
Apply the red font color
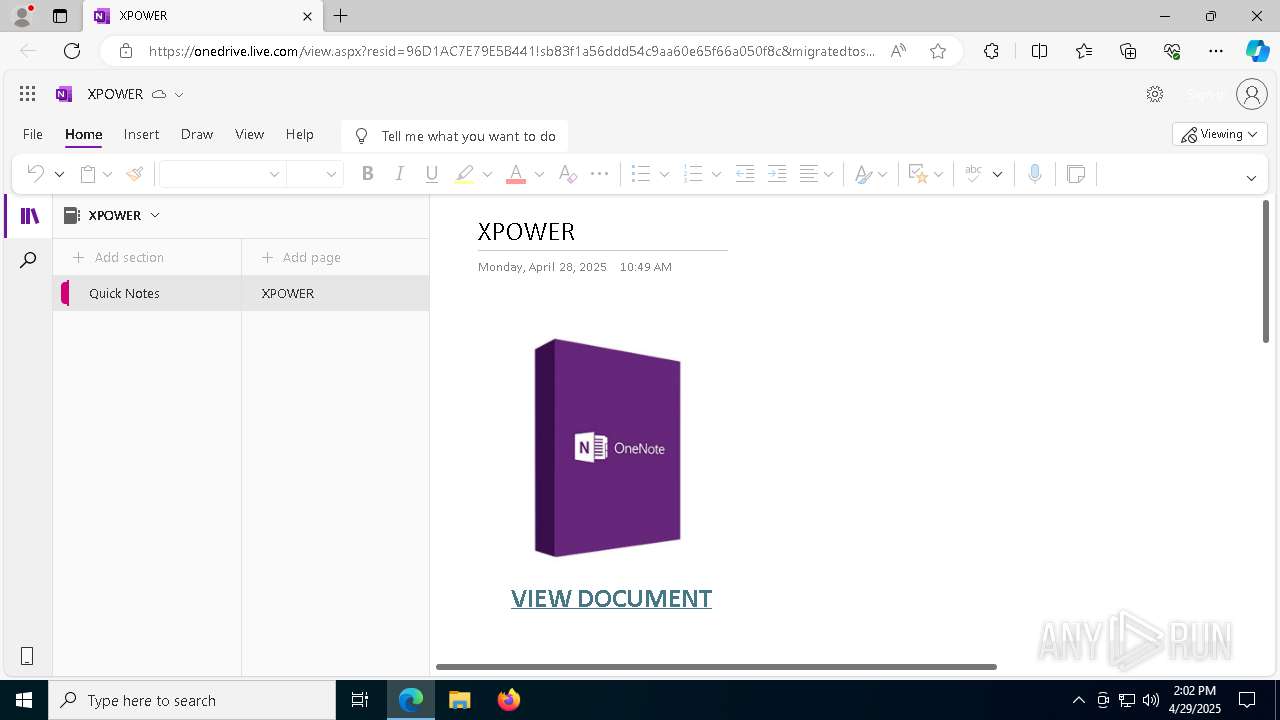click(x=516, y=174)
